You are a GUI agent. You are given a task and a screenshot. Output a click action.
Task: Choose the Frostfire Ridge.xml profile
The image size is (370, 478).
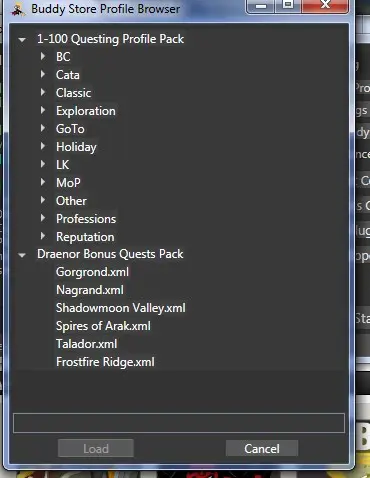pyautogui.click(x=105, y=362)
